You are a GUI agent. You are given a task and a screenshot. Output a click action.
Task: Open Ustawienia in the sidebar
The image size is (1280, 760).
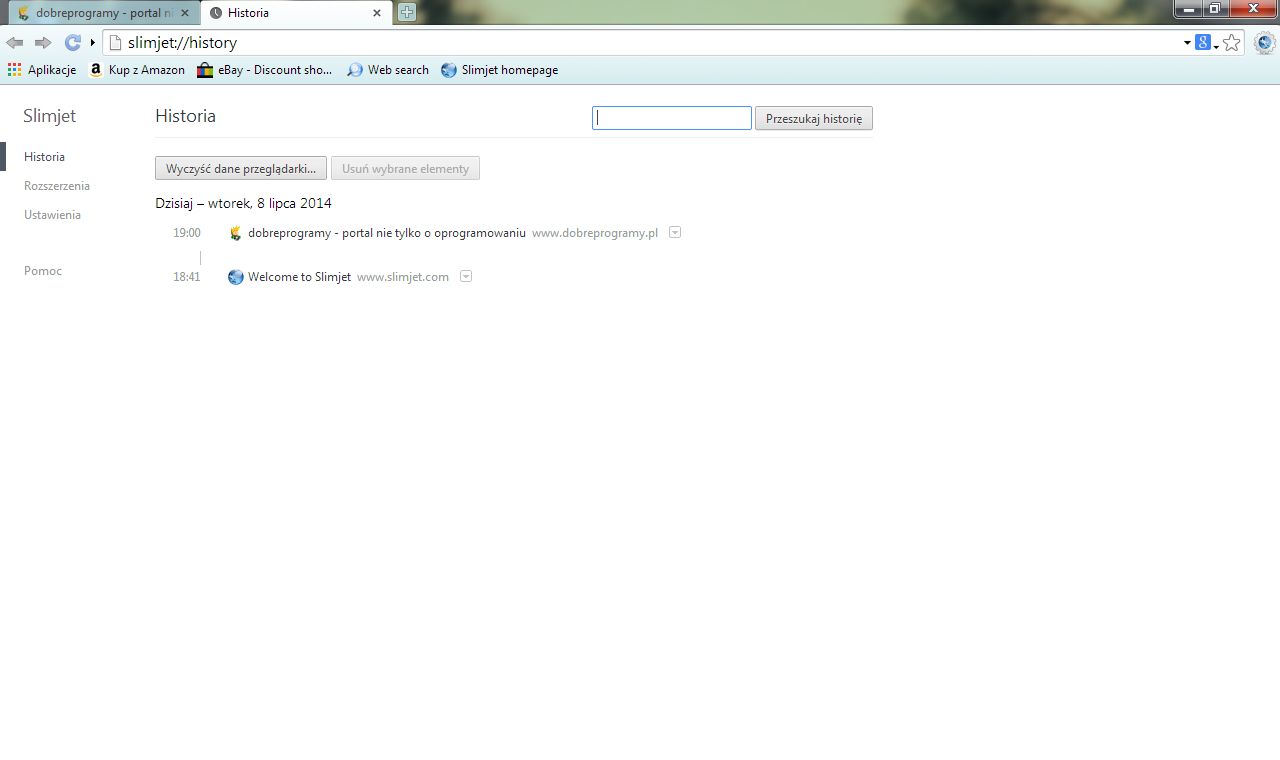(52, 215)
